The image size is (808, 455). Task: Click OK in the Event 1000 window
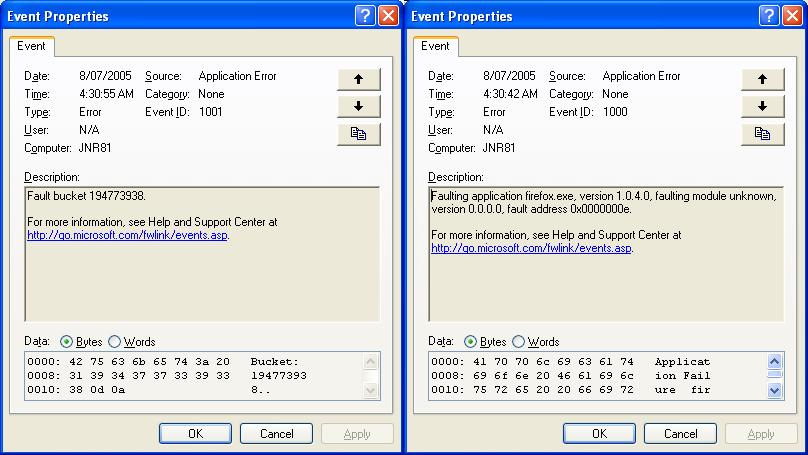pos(599,434)
